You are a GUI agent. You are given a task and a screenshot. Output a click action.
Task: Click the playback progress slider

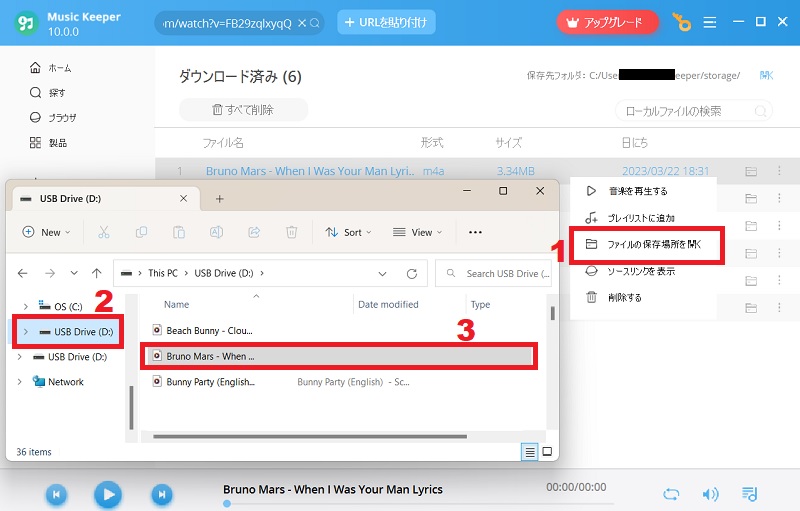pos(400,504)
